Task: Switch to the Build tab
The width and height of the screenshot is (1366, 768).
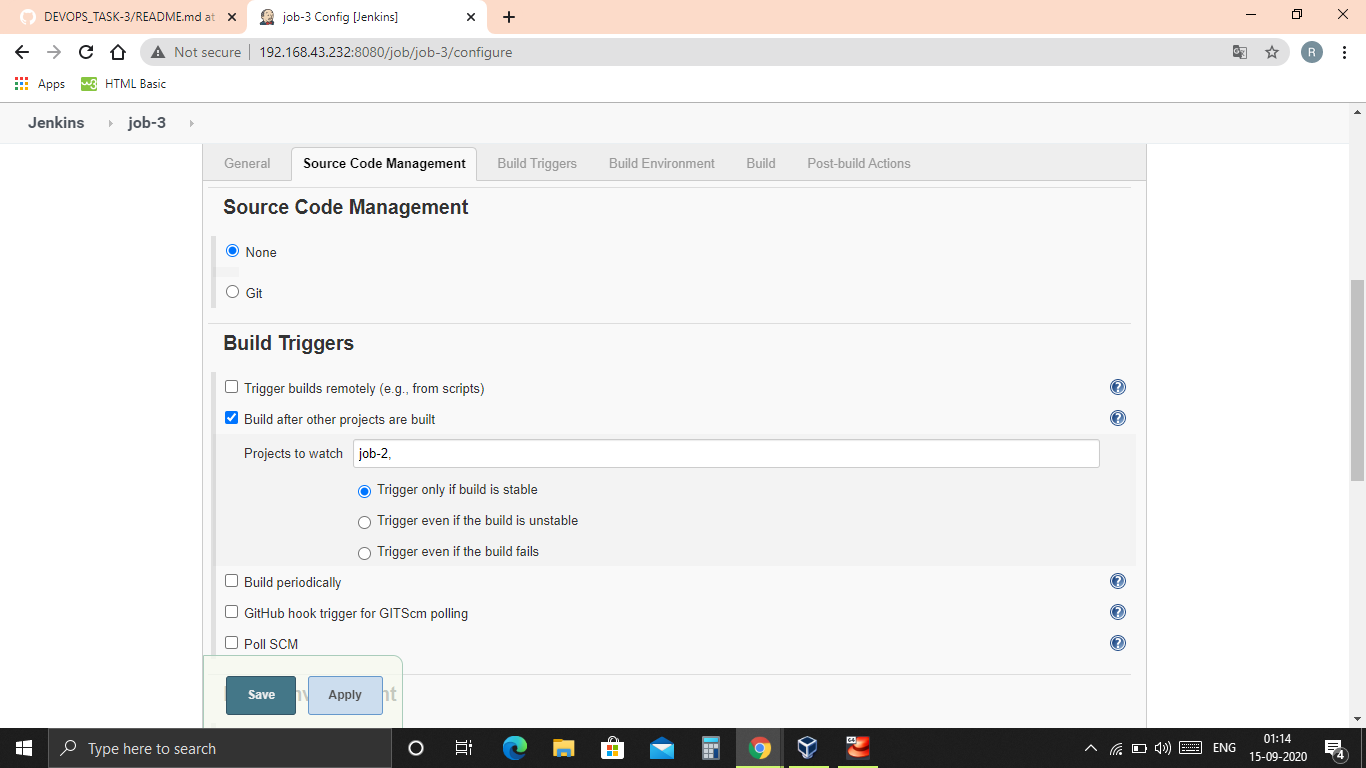Action: pyautogui.click(x=761, y=163)
